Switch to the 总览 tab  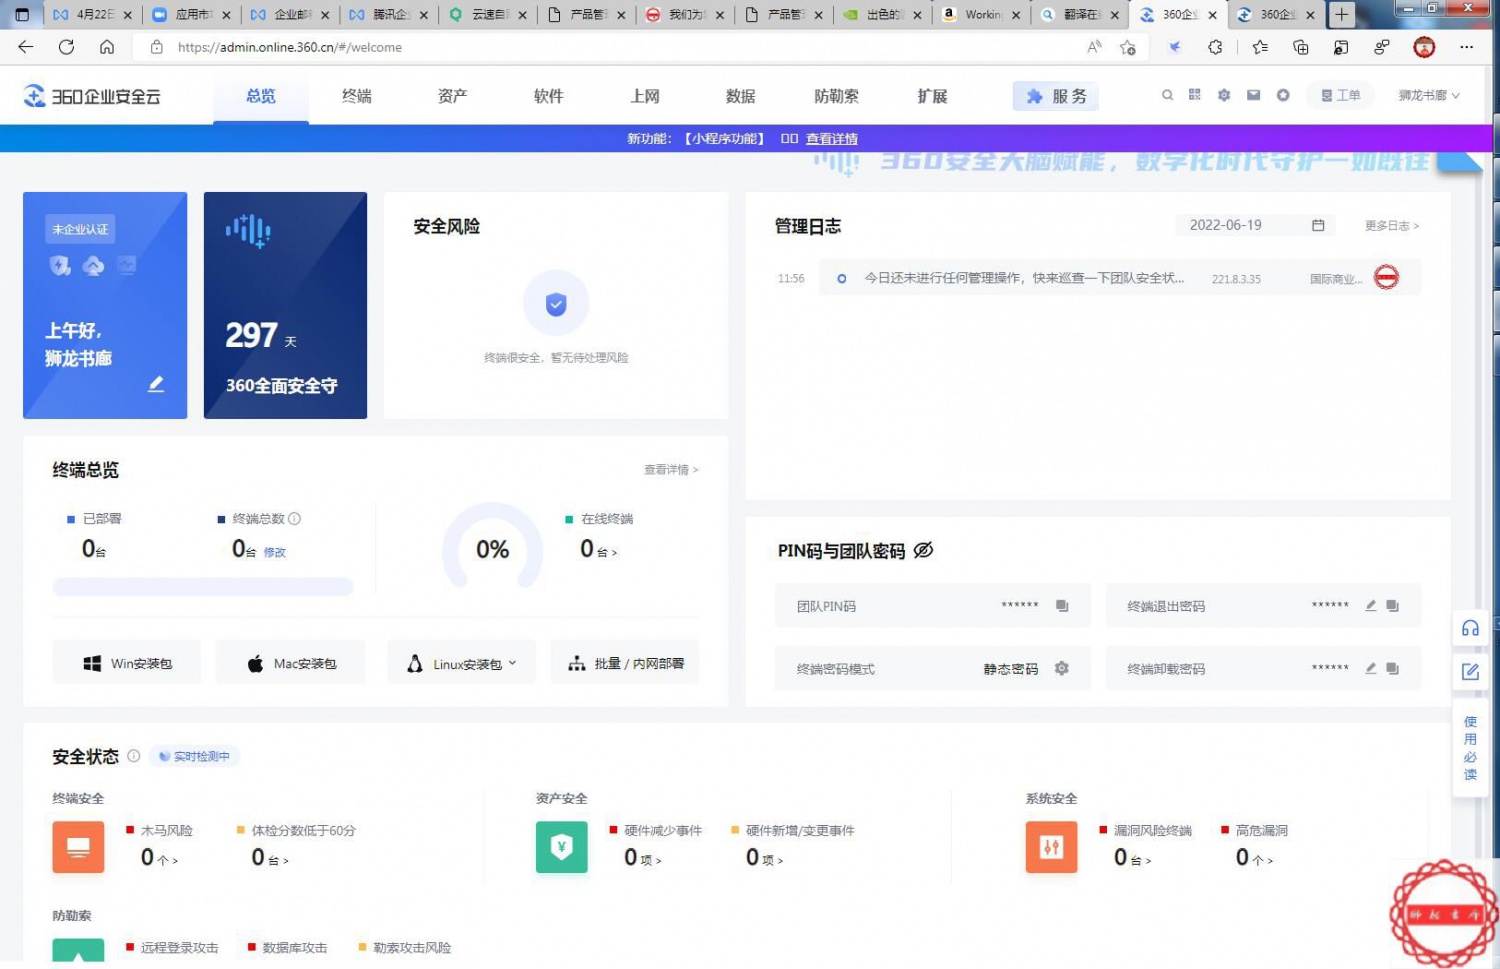click(261, 96)
